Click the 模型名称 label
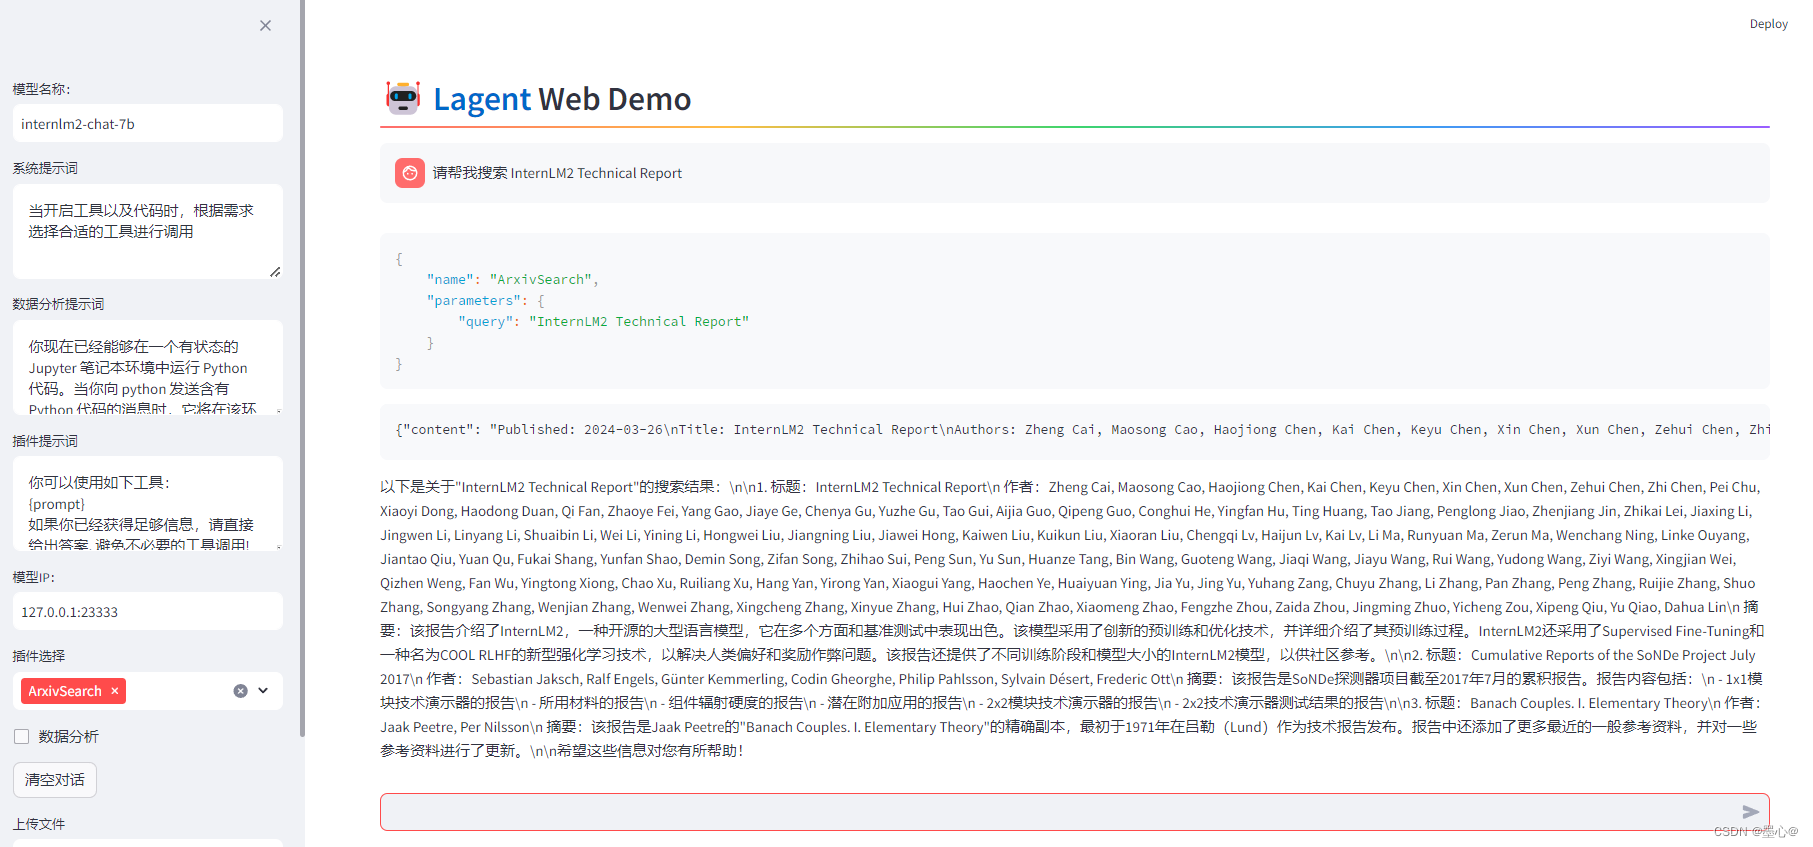This screenshot has width=1813, height=847. [42, 89]
